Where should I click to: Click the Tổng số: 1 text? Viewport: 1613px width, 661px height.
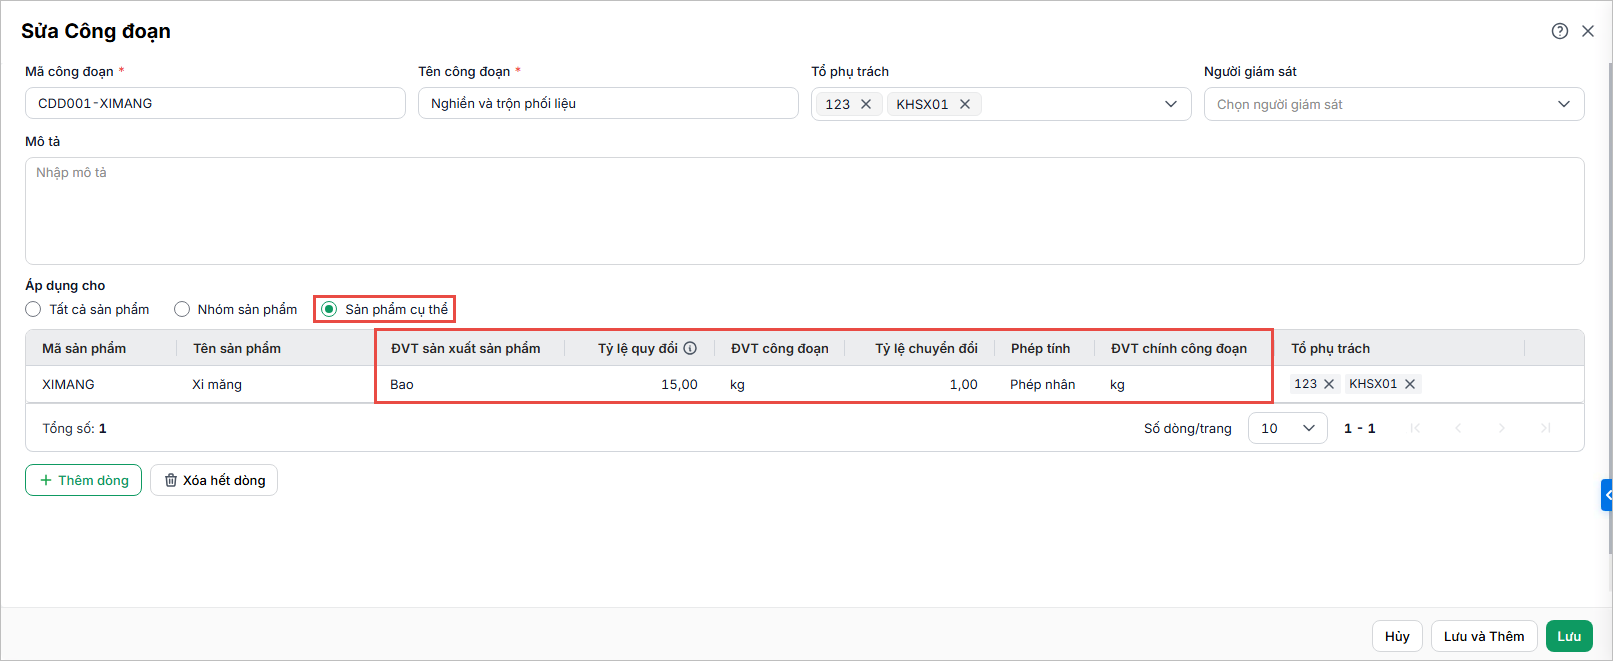coord(74,428)
